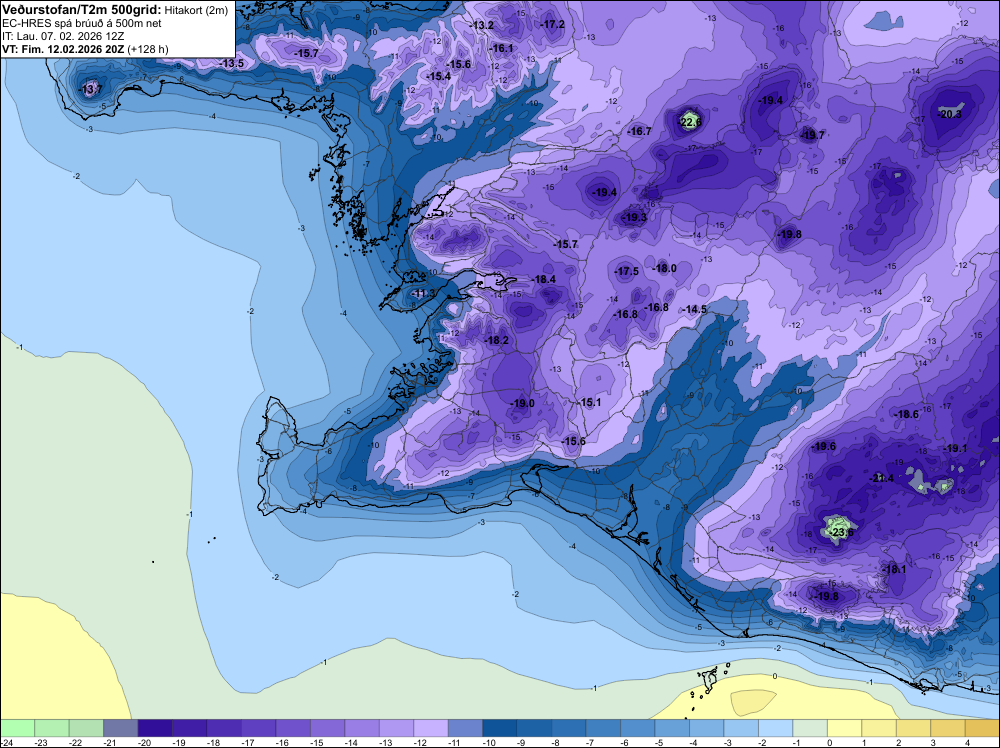The image size is (1000, 748).
Task: Click the valid time "VT: Fim. 12.02.2026 20Z"
Action: coord(63,49)
